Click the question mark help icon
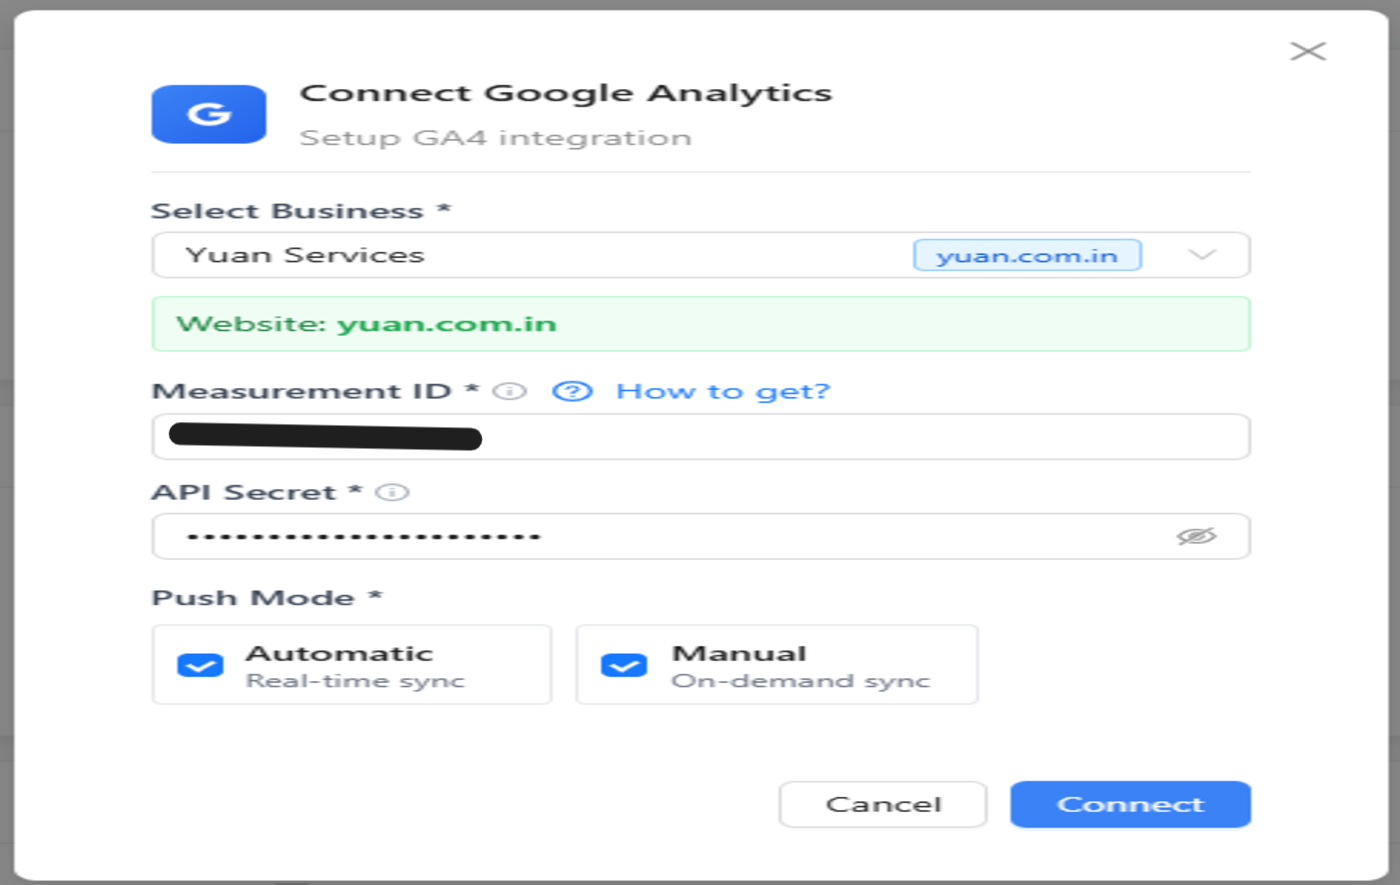Viewport: 1400px width, 885px height. coord(572,391)
